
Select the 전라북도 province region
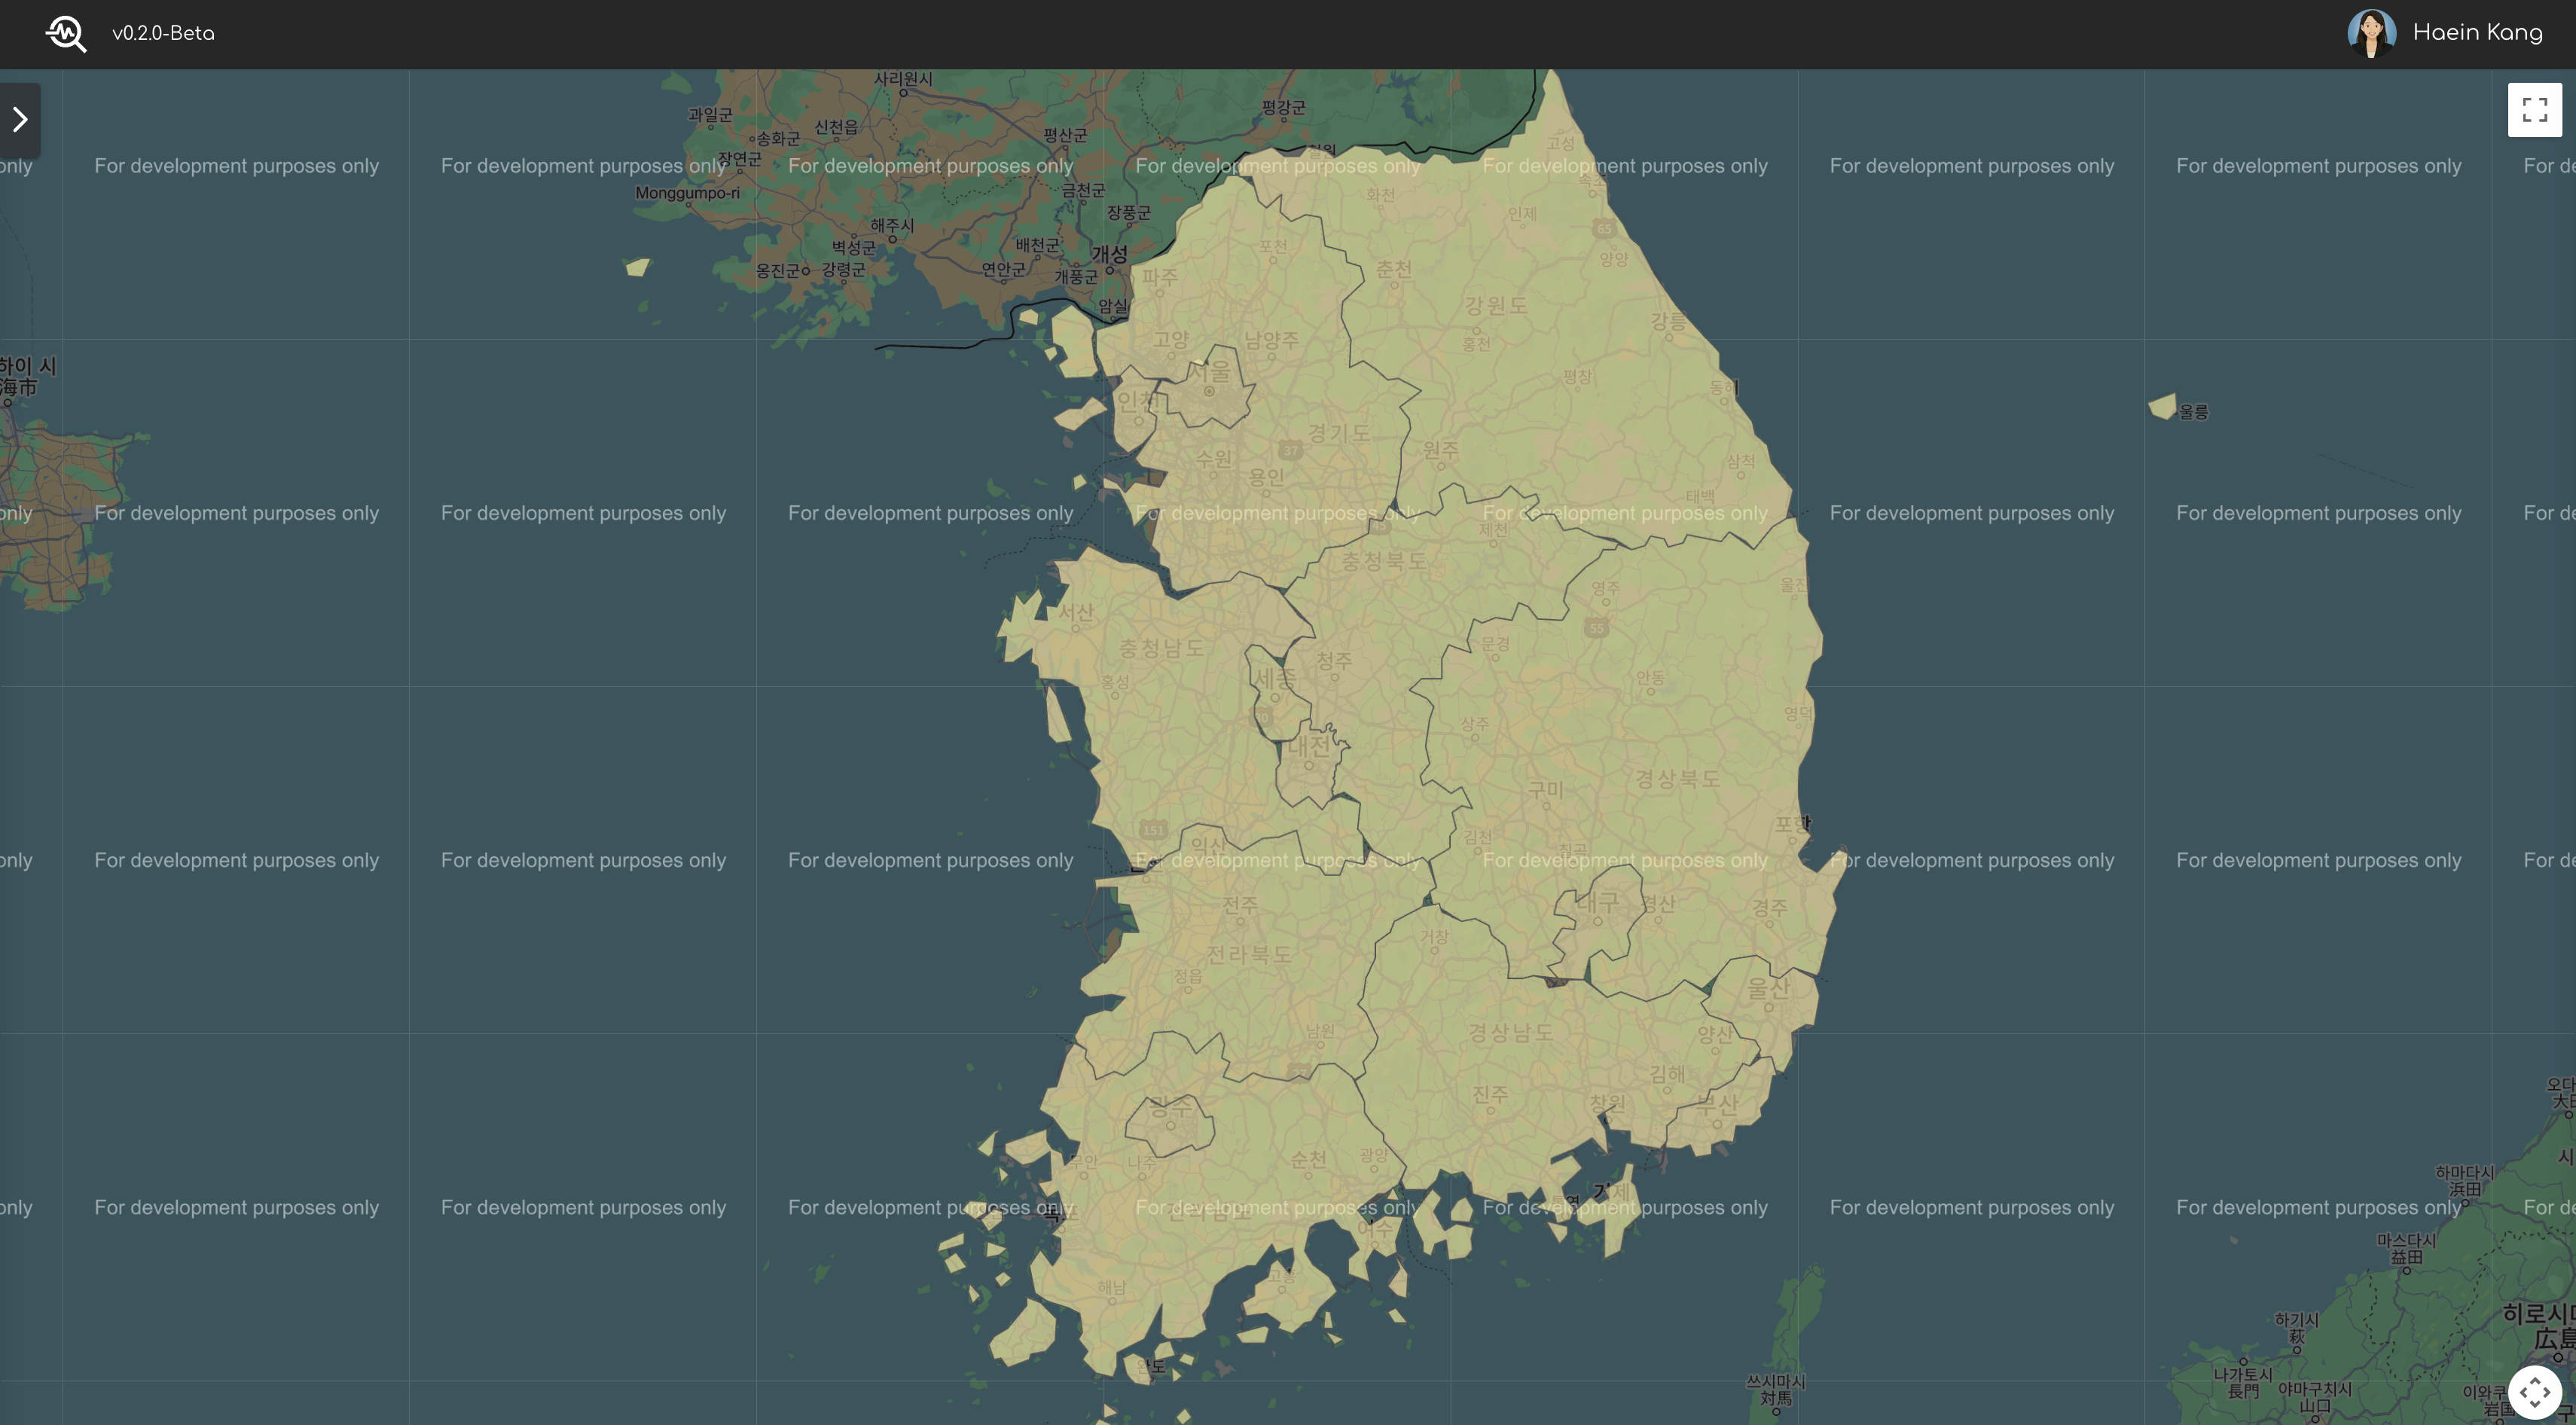(1250, 955)
